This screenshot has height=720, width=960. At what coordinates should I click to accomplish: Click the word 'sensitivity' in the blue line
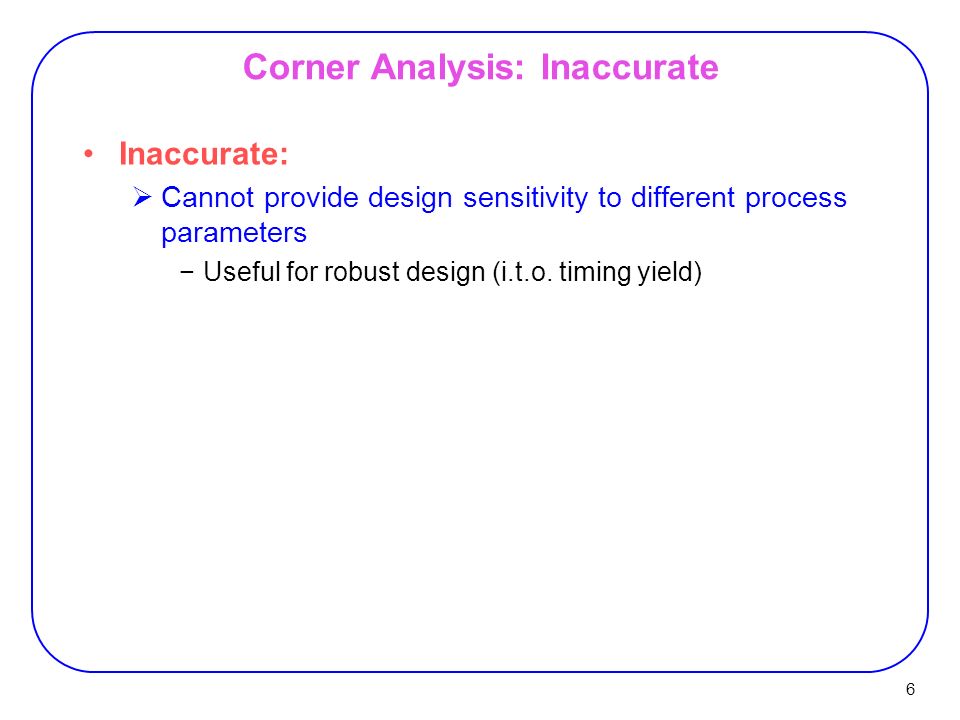coord(525,198)
